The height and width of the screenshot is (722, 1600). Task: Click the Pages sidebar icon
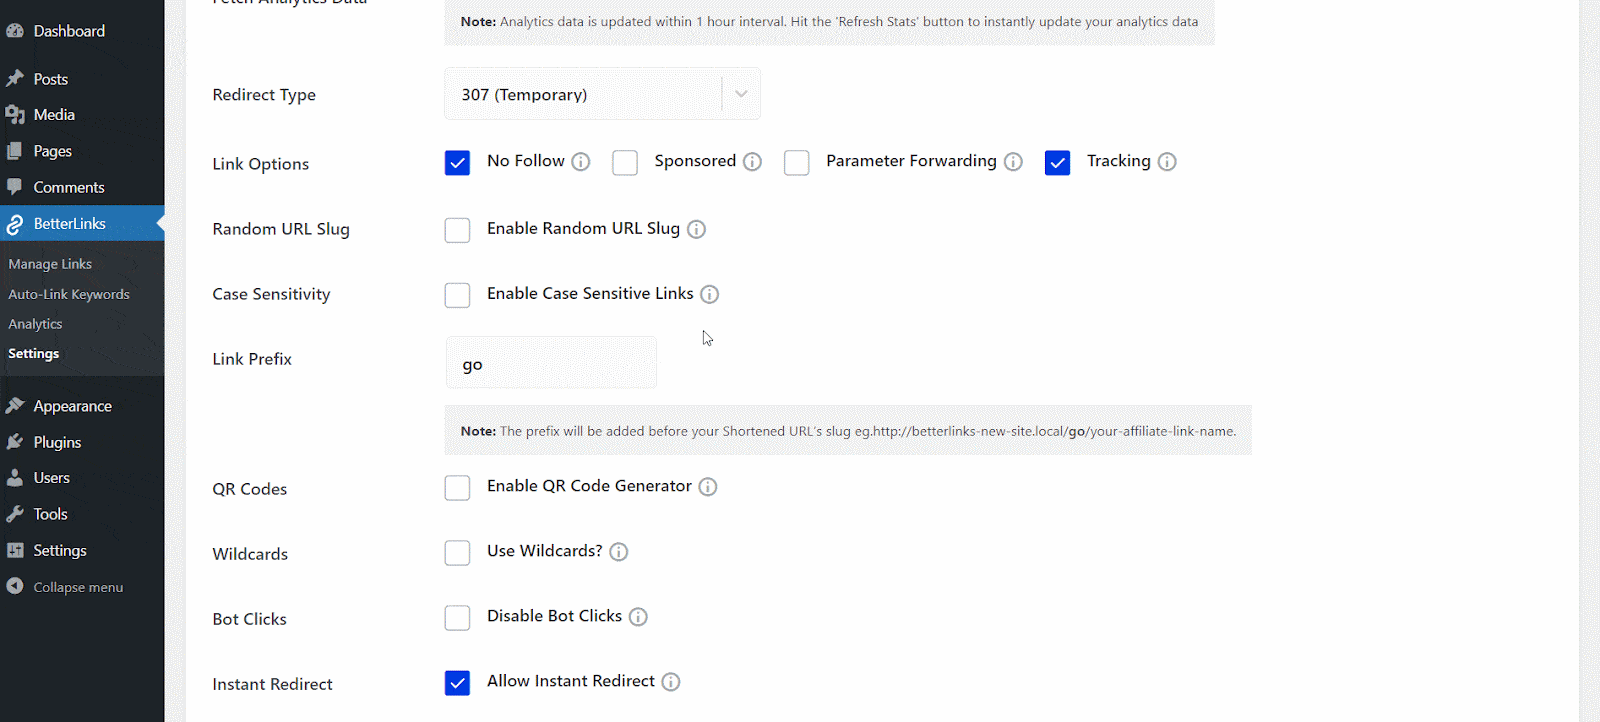tap(18, 150)
